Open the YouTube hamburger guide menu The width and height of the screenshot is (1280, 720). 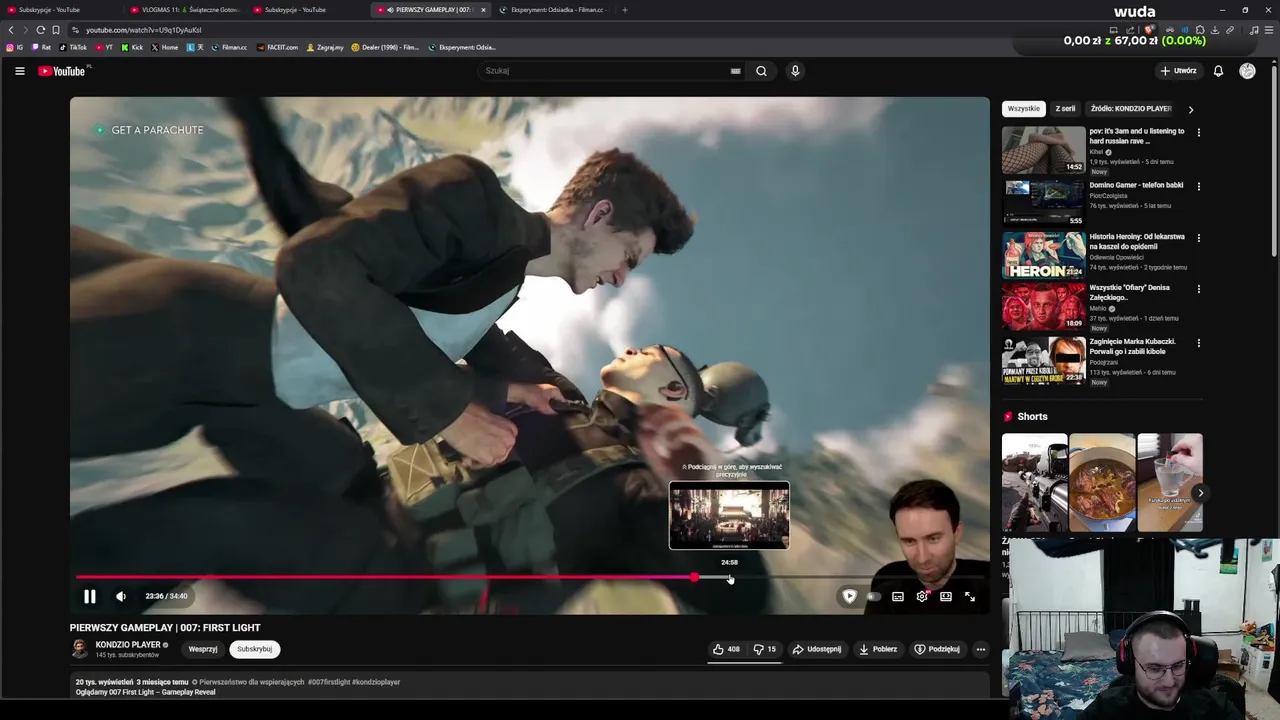pos(19,71)
